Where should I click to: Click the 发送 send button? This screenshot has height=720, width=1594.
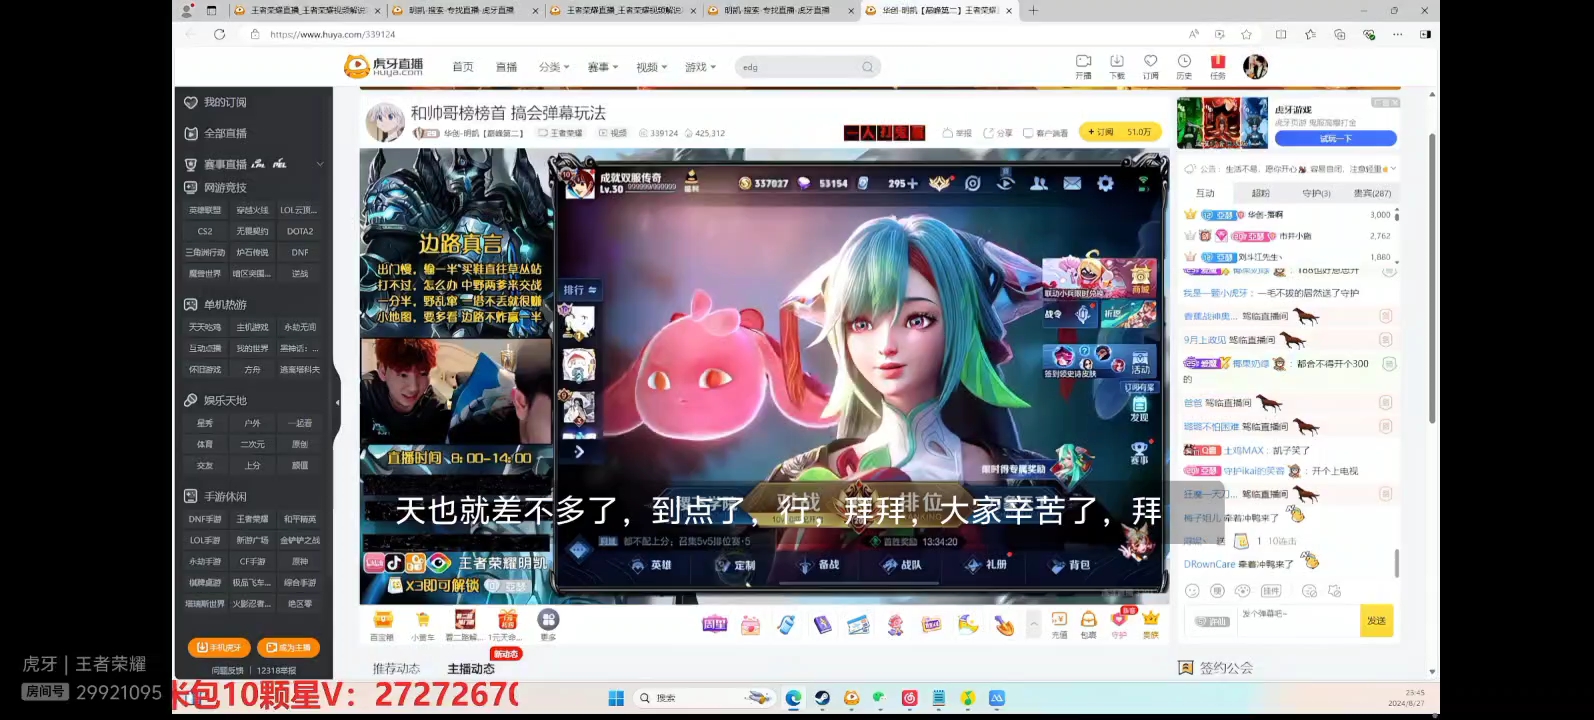pos(1376,621)
